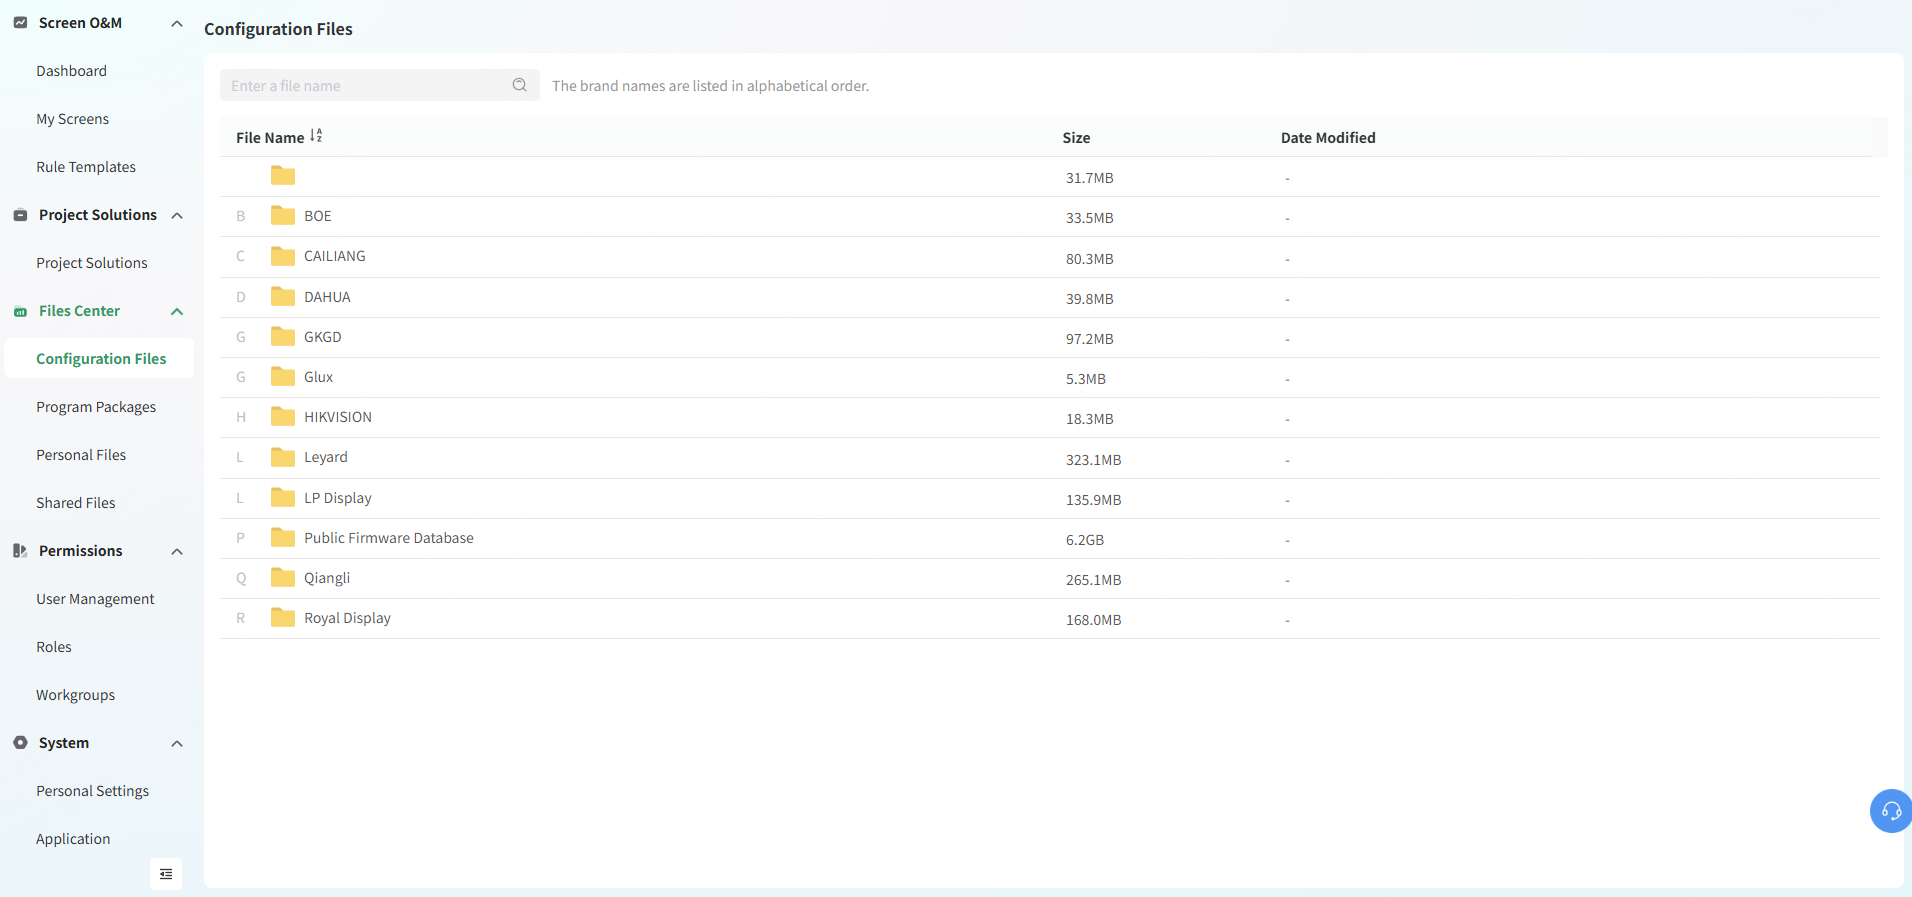This screenshot has height=897, width=1912.
Task: Click the CAILIANG folder icon
Action: tap(283, 256)
